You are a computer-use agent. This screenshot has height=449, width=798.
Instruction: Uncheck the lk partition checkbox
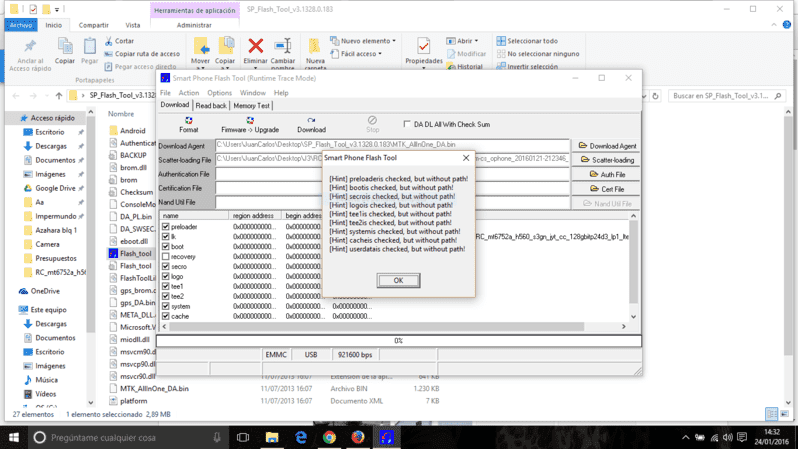pyautogui.click(x=165, y=237)
